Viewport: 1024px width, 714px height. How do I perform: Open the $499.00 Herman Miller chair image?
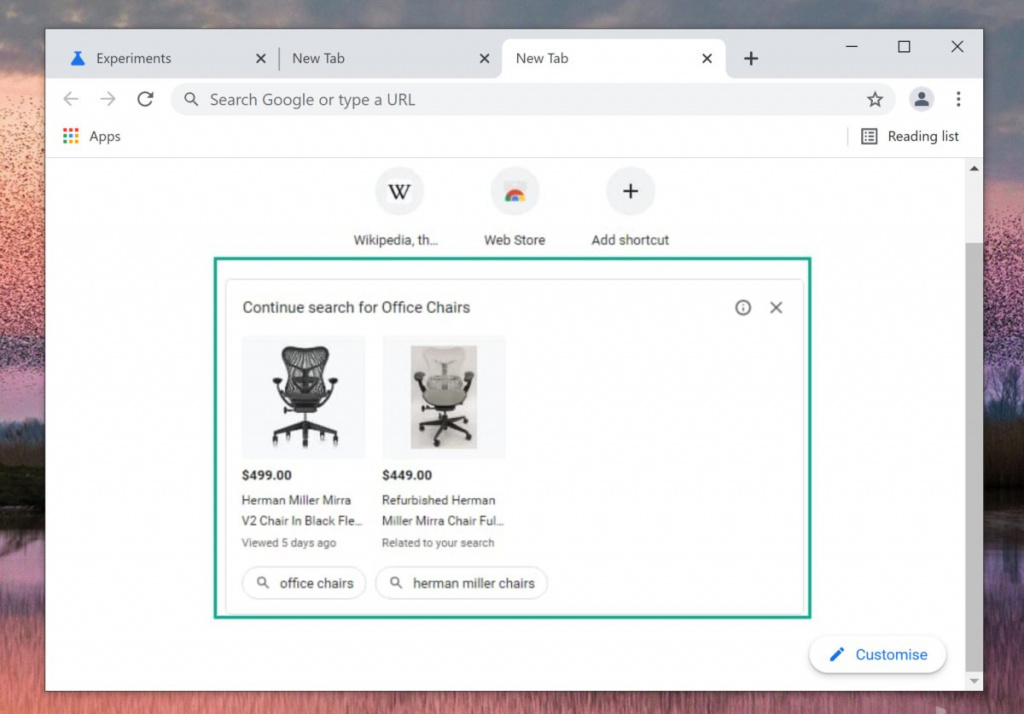tap(304, 397)
